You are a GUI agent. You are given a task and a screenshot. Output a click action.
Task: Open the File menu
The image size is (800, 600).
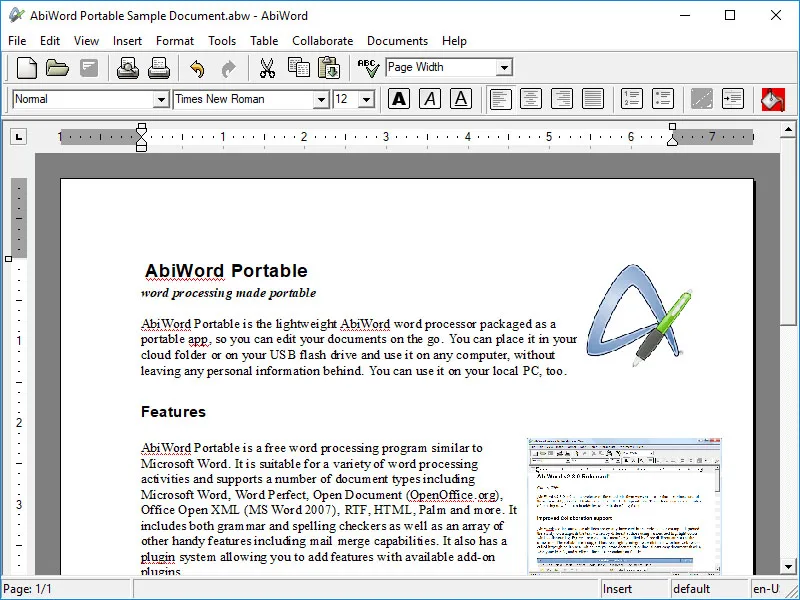[x=17, y=41]
